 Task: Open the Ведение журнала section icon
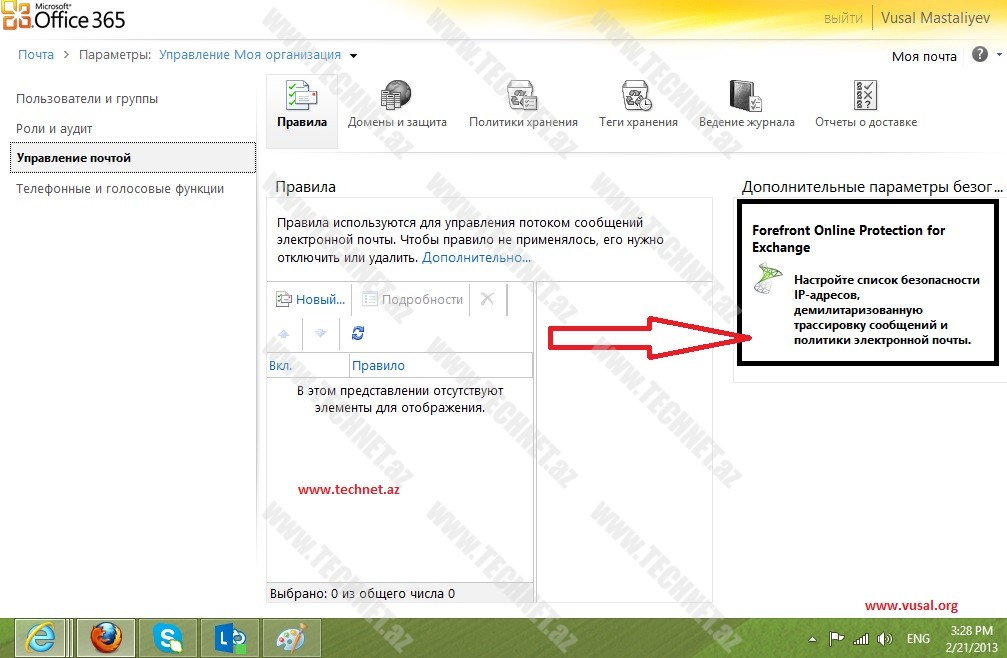tap(746, 97)
